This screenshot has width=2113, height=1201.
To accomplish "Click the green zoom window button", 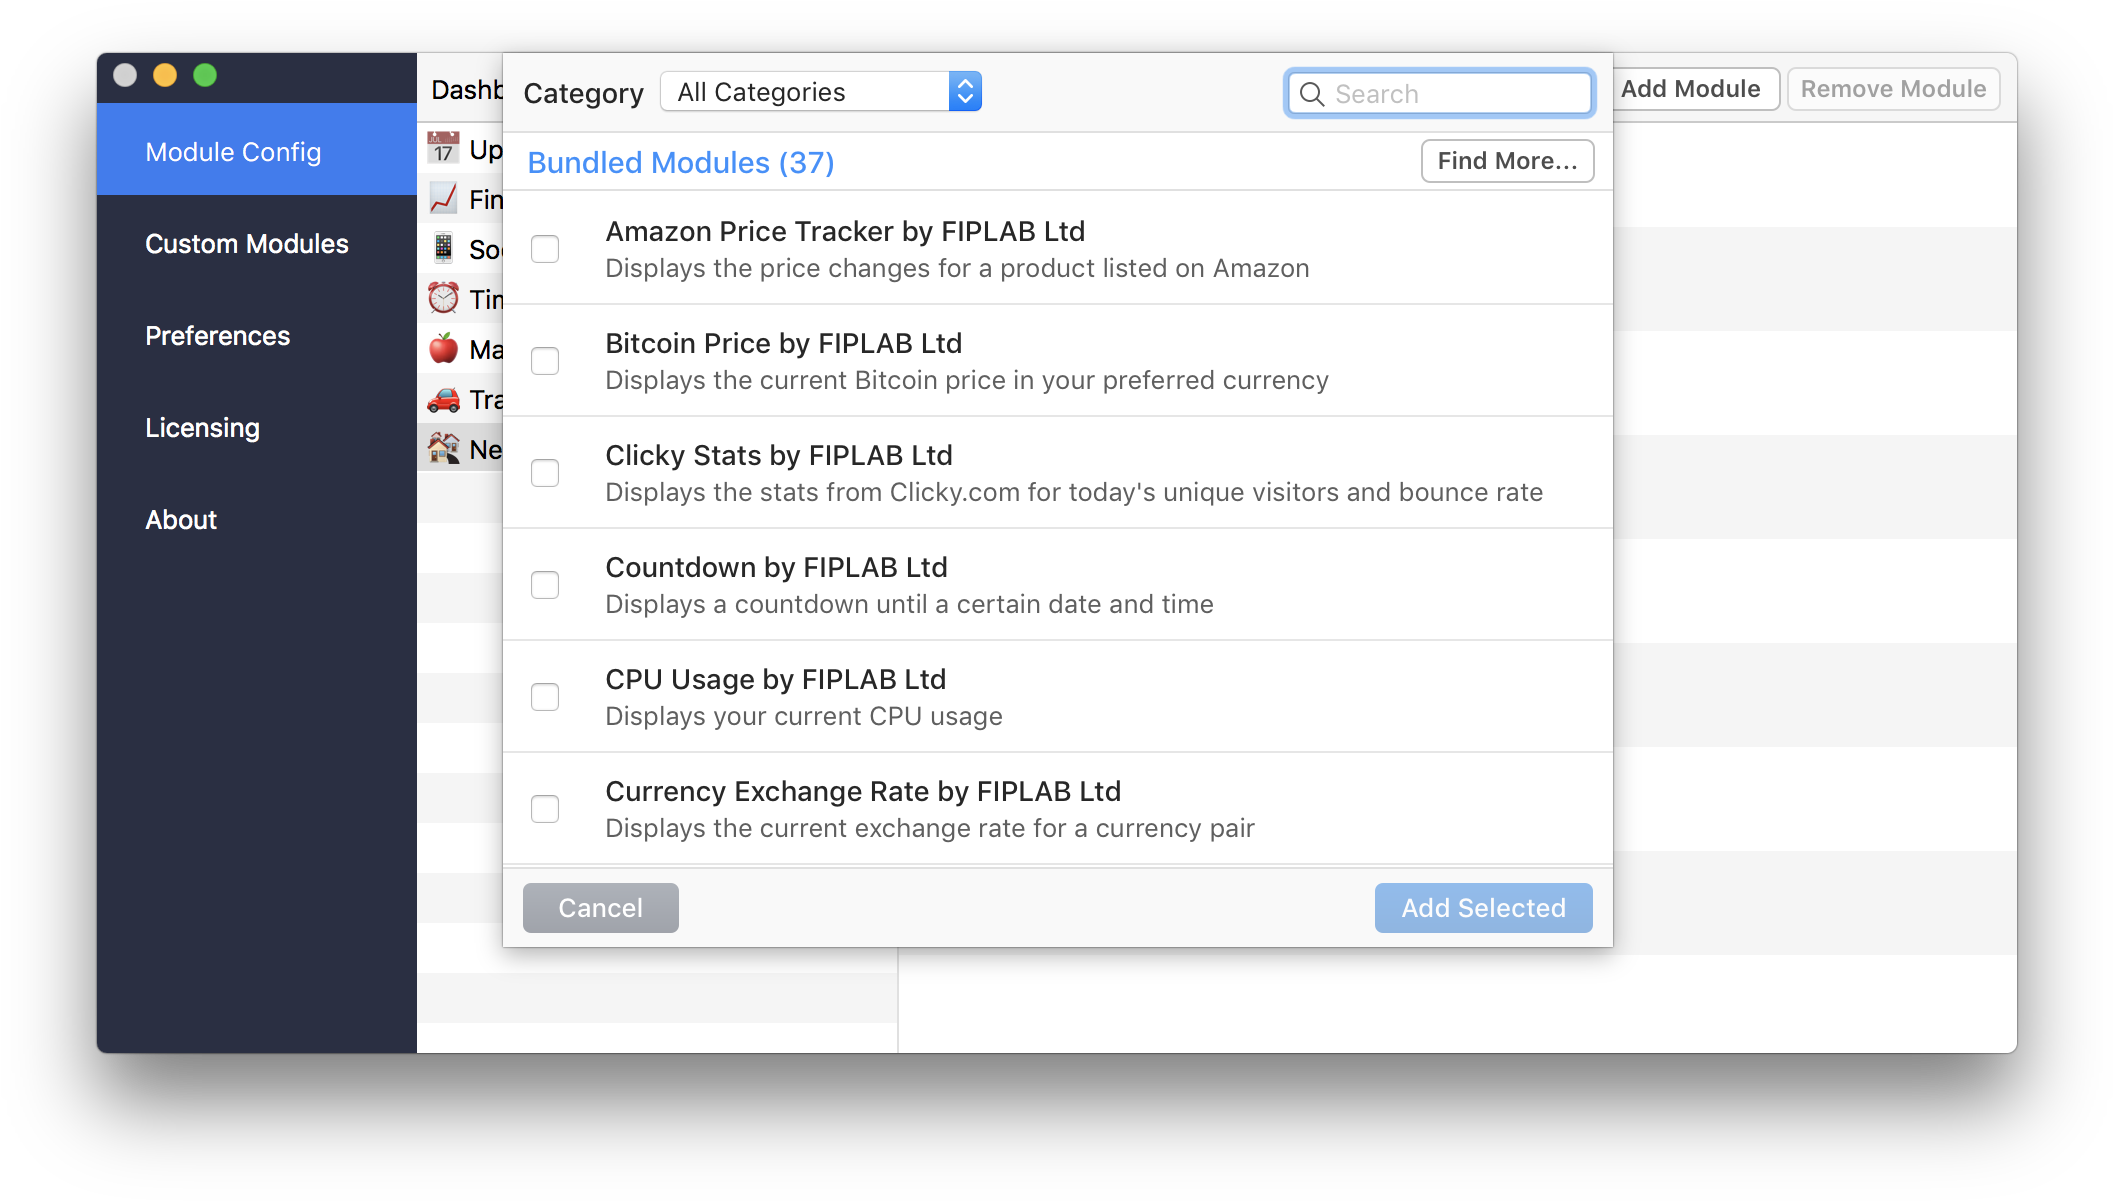I will [205, 75].
